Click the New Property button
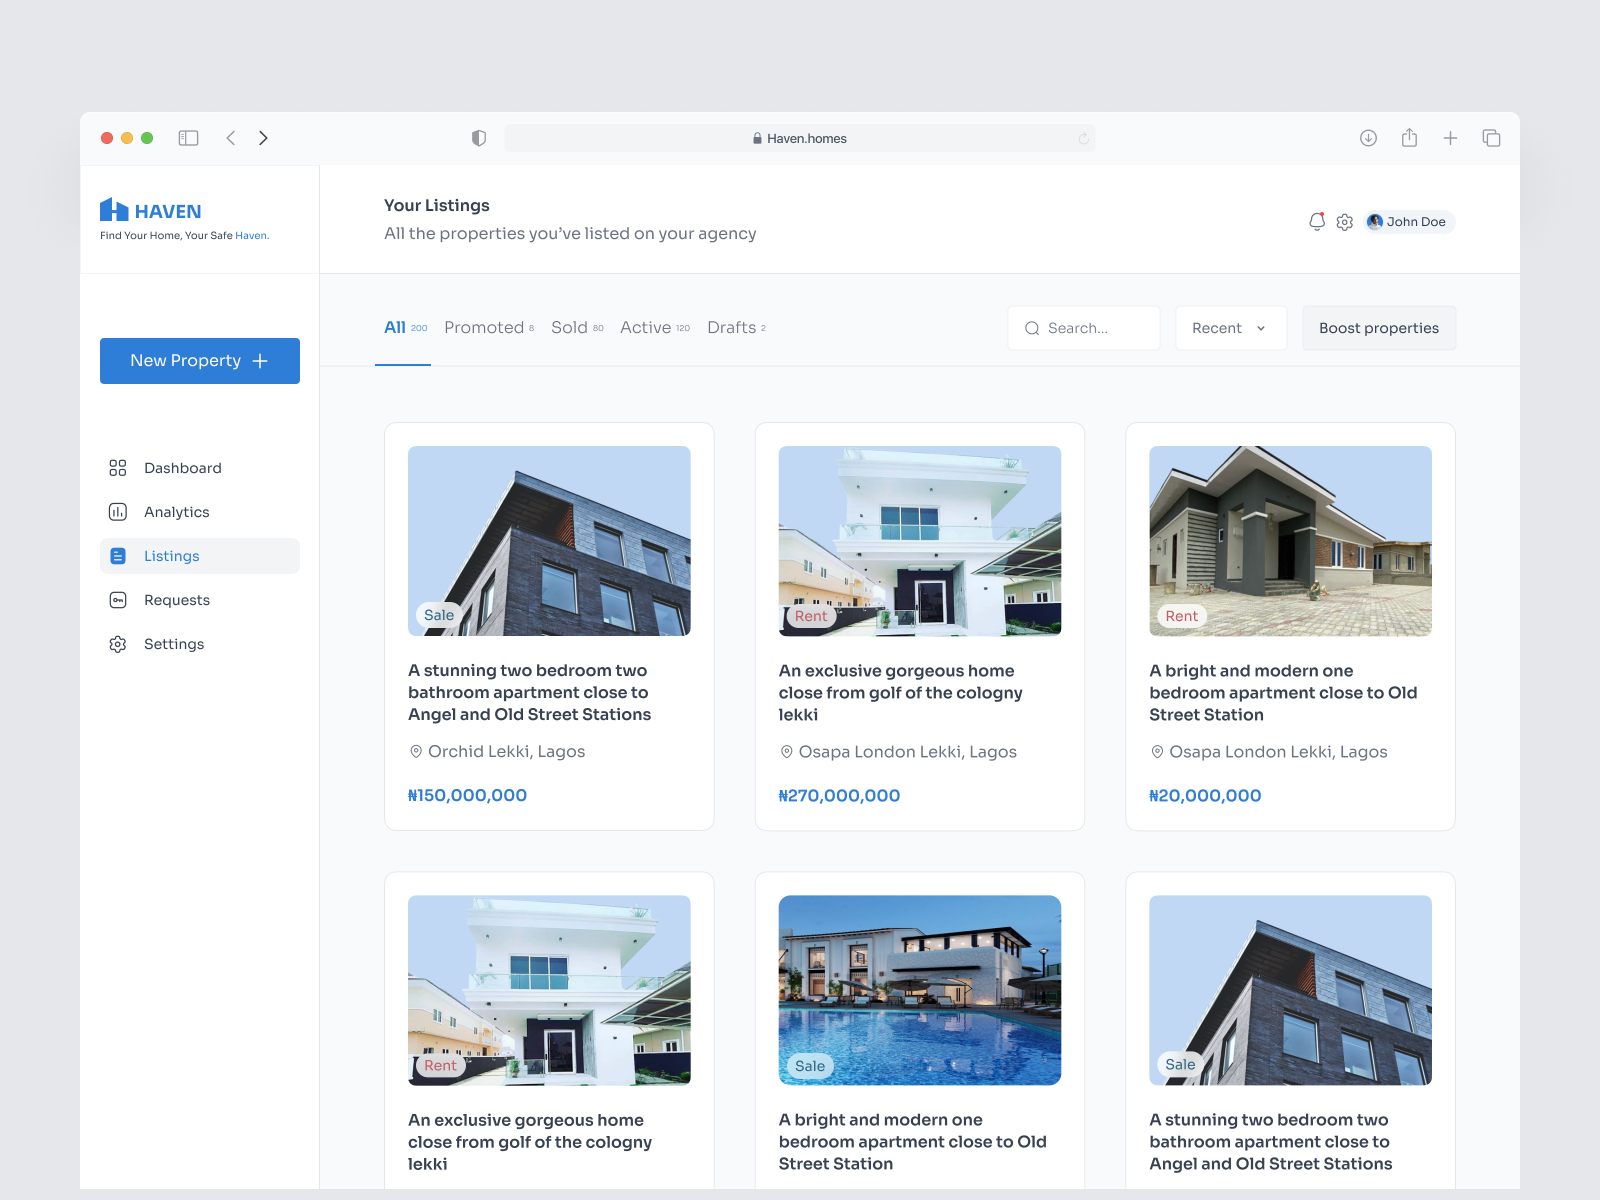This screenshot has width=1600, height=1200. tap(199, 360)
